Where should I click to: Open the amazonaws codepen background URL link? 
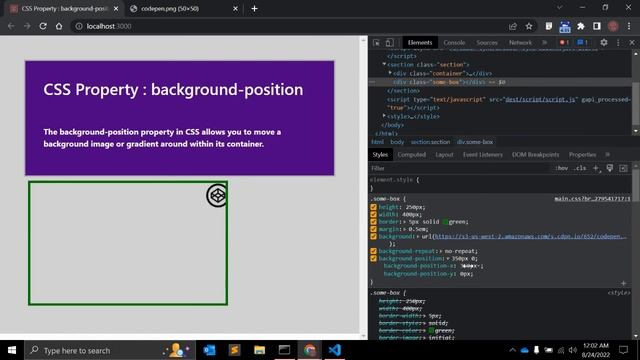530,236
